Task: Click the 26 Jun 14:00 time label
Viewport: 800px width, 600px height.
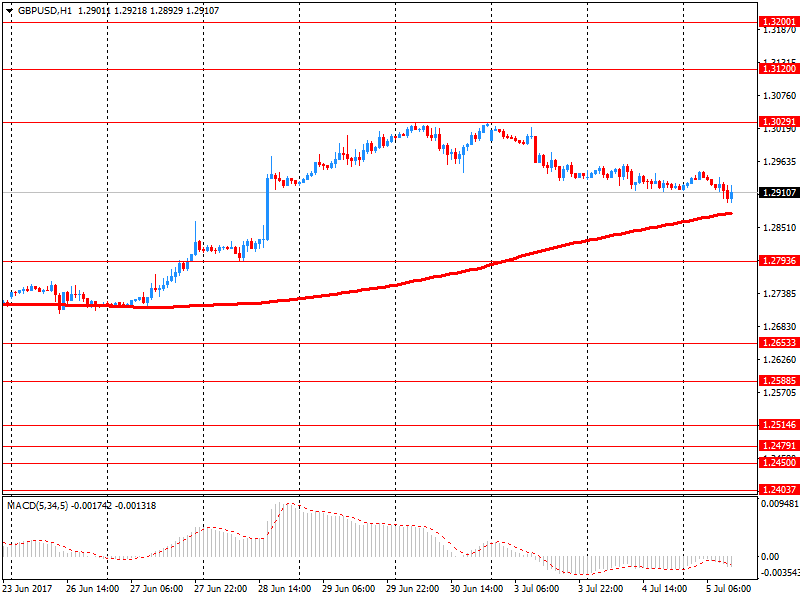Action: click(92, 588)
